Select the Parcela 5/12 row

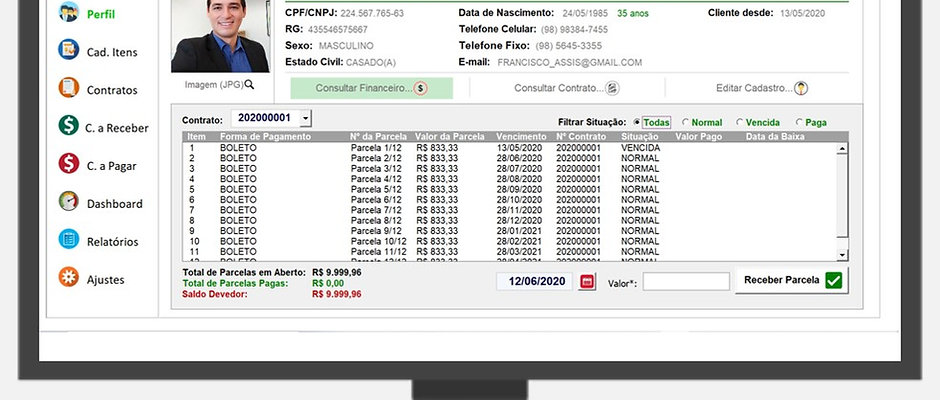coord(510,189)
